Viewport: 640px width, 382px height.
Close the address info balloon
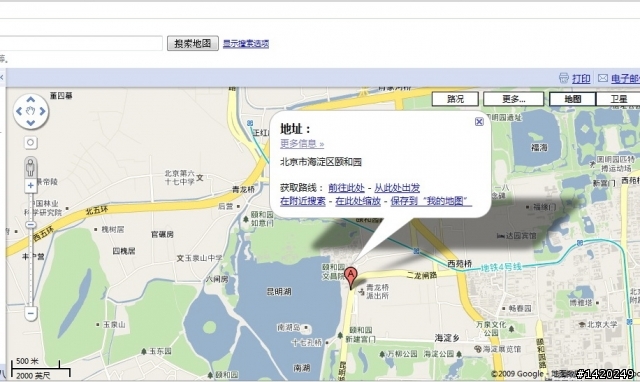pyautogui.click(x=479, y=122)
